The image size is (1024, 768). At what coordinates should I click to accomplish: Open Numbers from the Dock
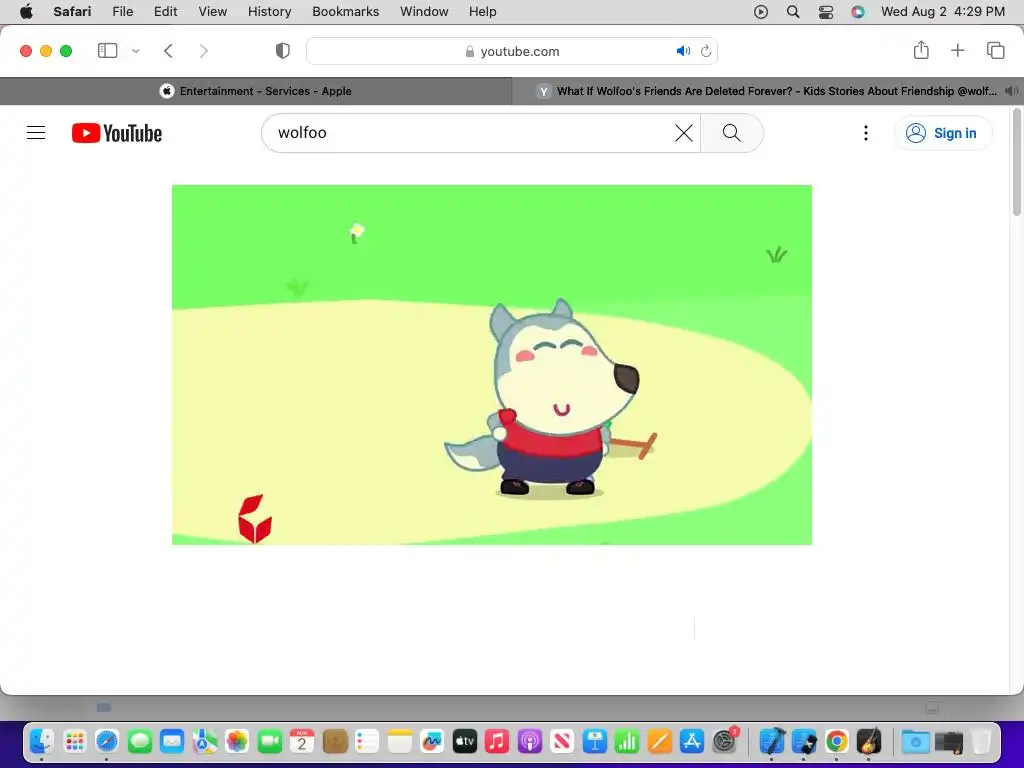pos(627,742)
